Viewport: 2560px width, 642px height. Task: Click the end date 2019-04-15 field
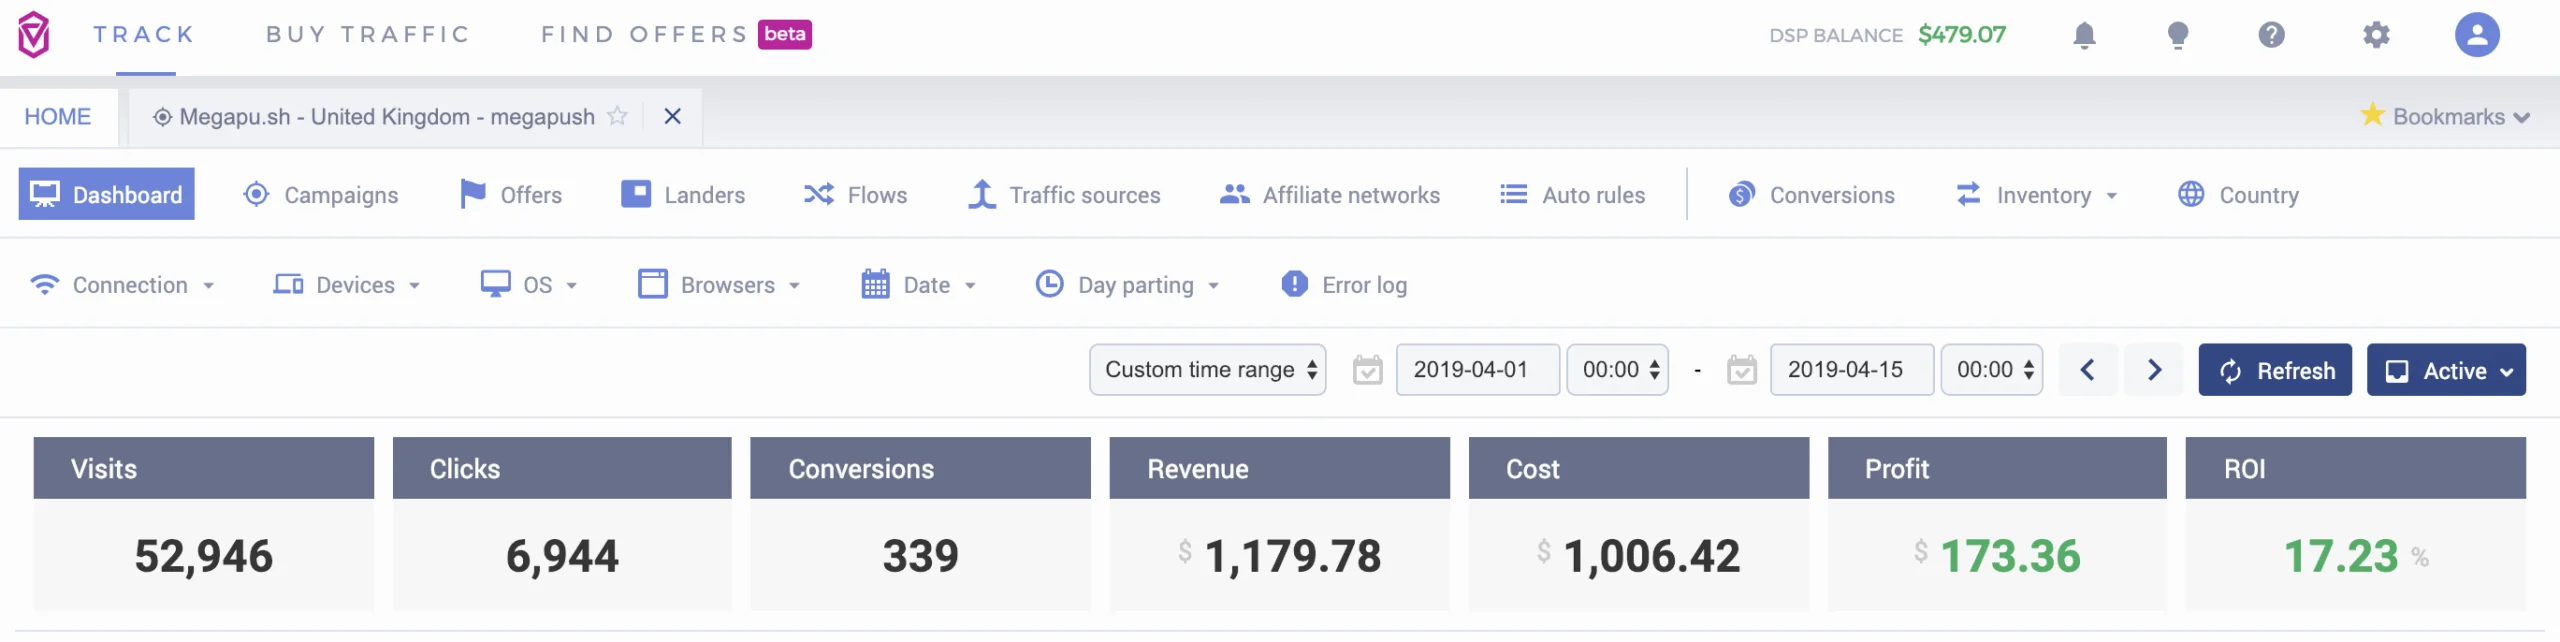click(1850, 370)
